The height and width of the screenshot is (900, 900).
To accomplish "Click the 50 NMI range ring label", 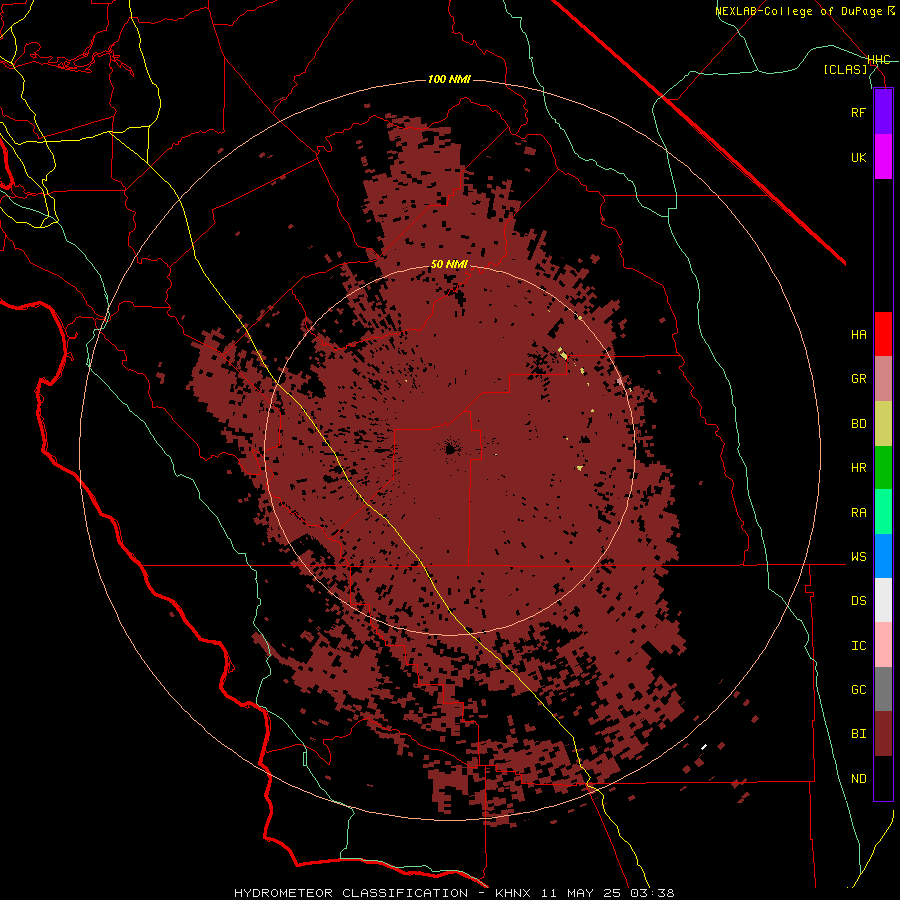I will pyautogui.click(x=449, y=265).
